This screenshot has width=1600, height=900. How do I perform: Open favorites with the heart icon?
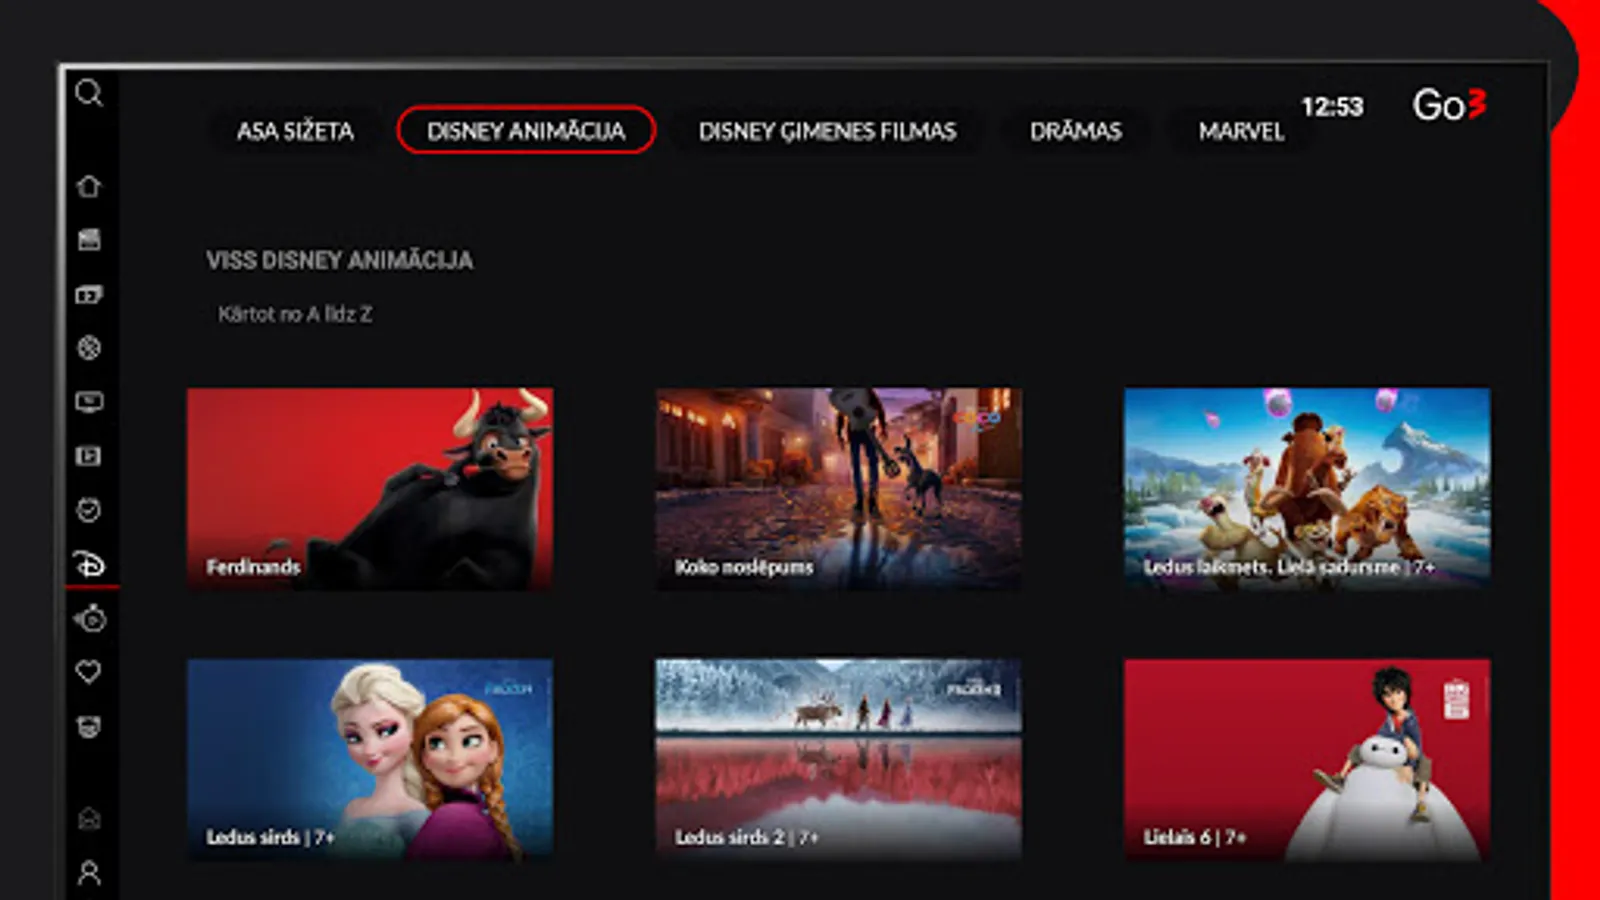89,672
